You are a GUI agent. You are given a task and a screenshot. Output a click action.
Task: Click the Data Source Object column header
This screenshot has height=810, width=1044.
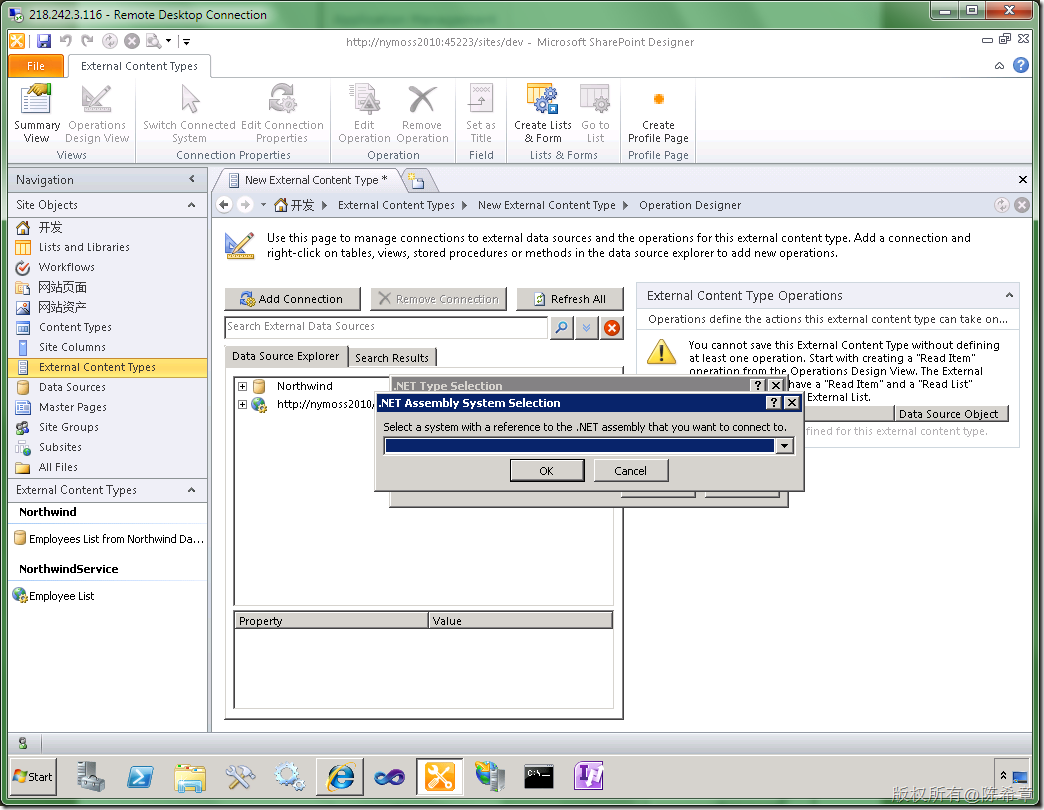[x=949, y=413]
